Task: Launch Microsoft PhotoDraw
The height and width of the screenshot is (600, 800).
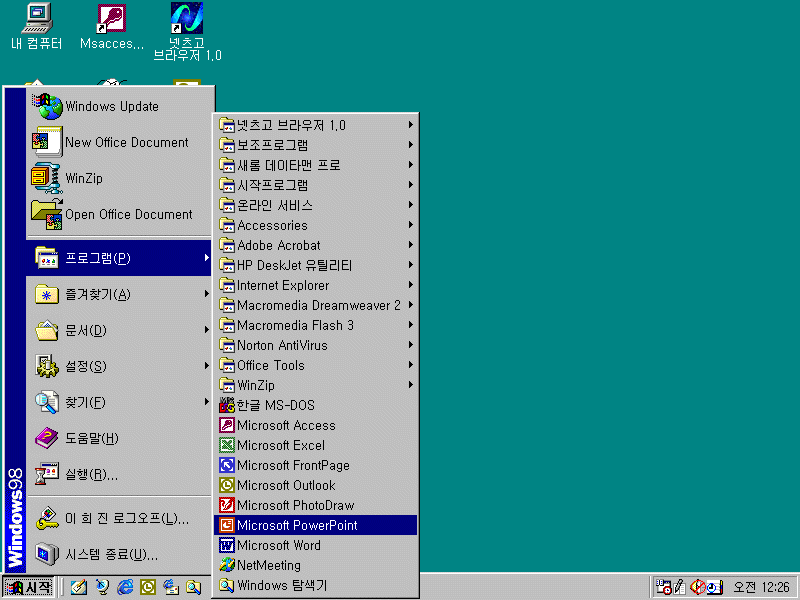Action: pyautogui.click(x=316, y=505)
